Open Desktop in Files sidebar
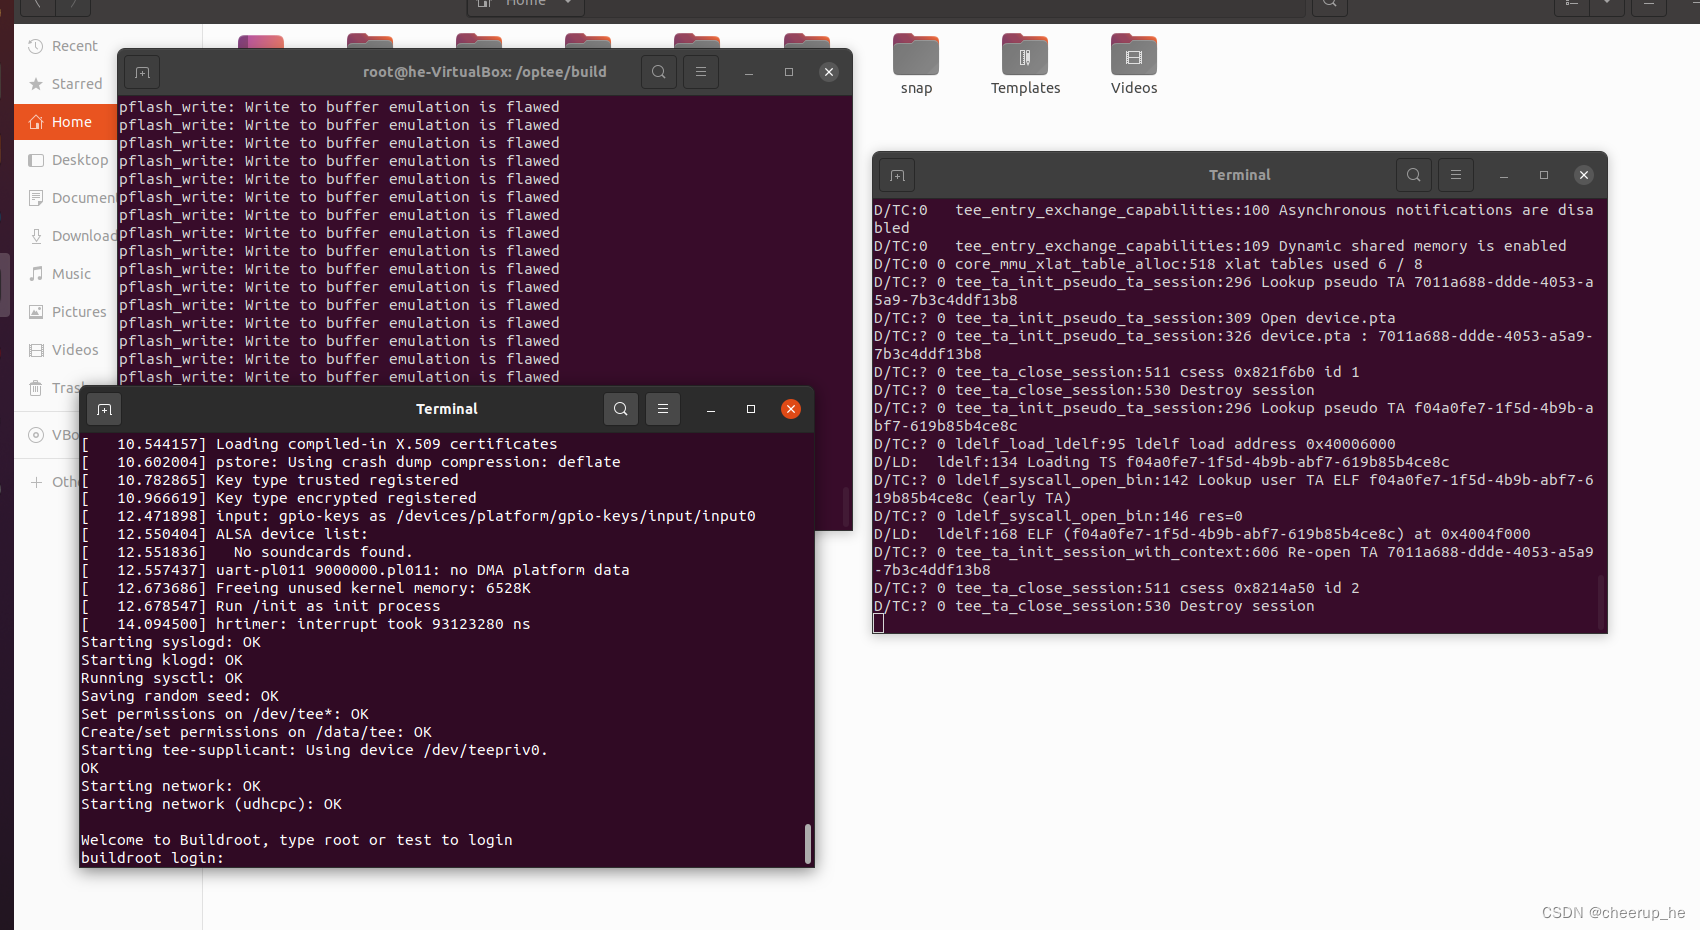This screenshot has height=930, width=1700. click(65, 160)
